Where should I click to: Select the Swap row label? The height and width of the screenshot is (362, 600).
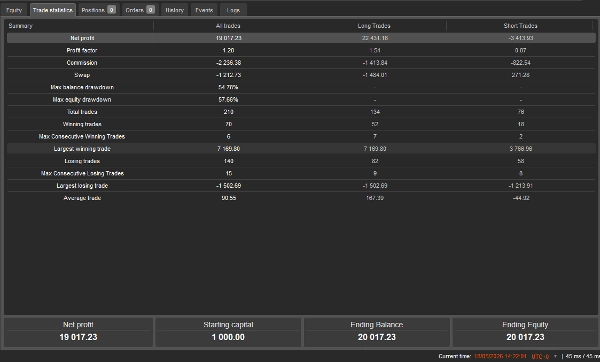point(82,75)
